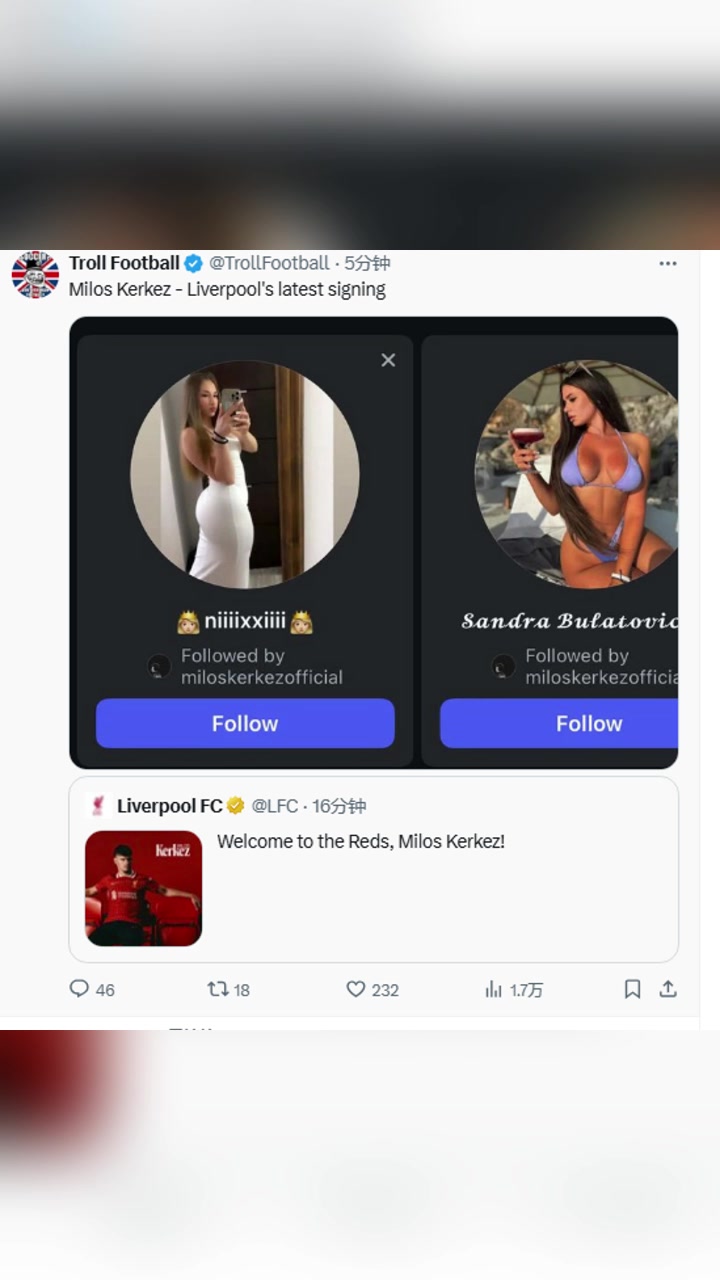Click the Troll Football profile avatar
The width and height of the screenshot is (720, 1280).
point(35,275)
